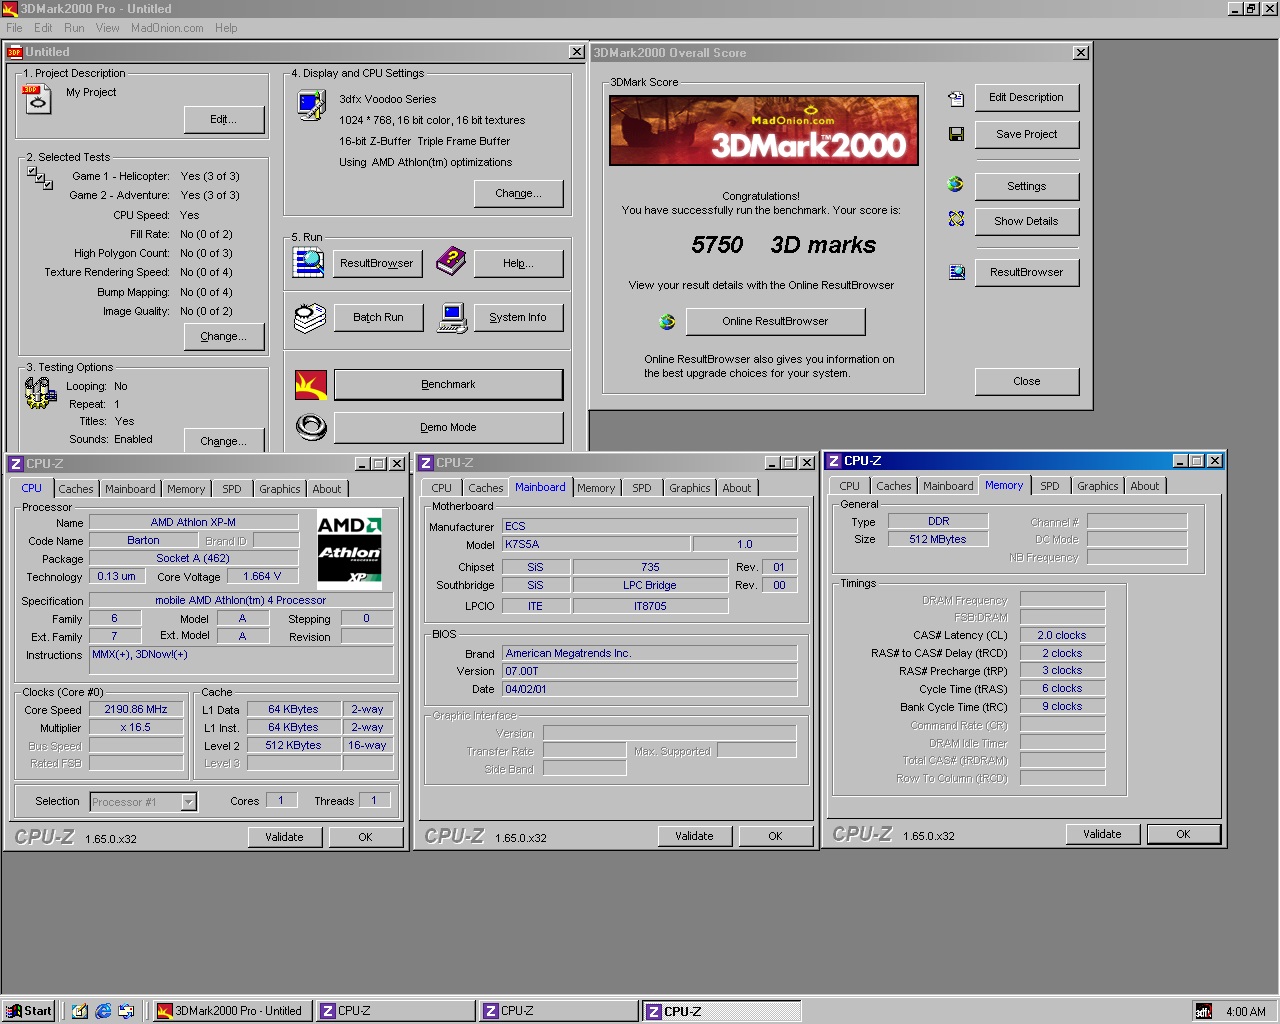This screenshot has width=1280, height=1024.
Task: Click the Help book icon
Action: (451, 262)
